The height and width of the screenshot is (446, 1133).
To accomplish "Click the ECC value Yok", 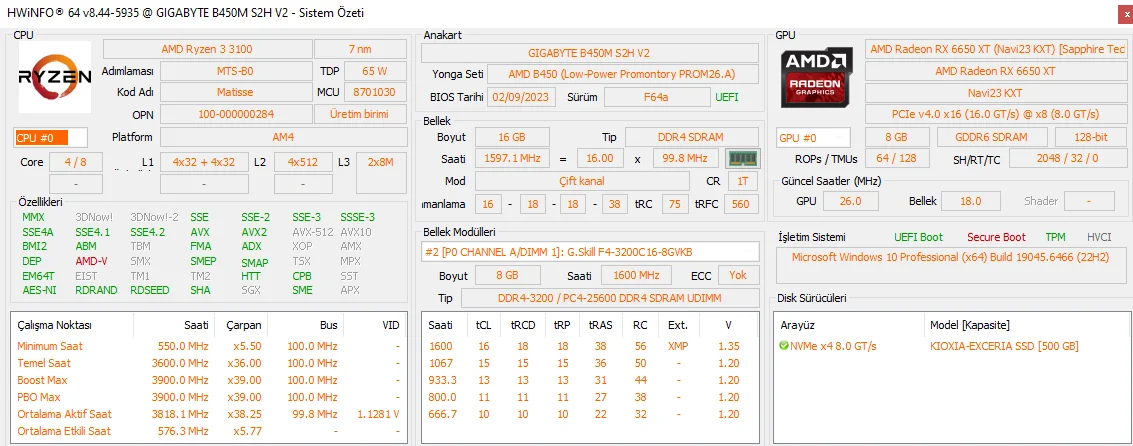I will pos(738,275).
